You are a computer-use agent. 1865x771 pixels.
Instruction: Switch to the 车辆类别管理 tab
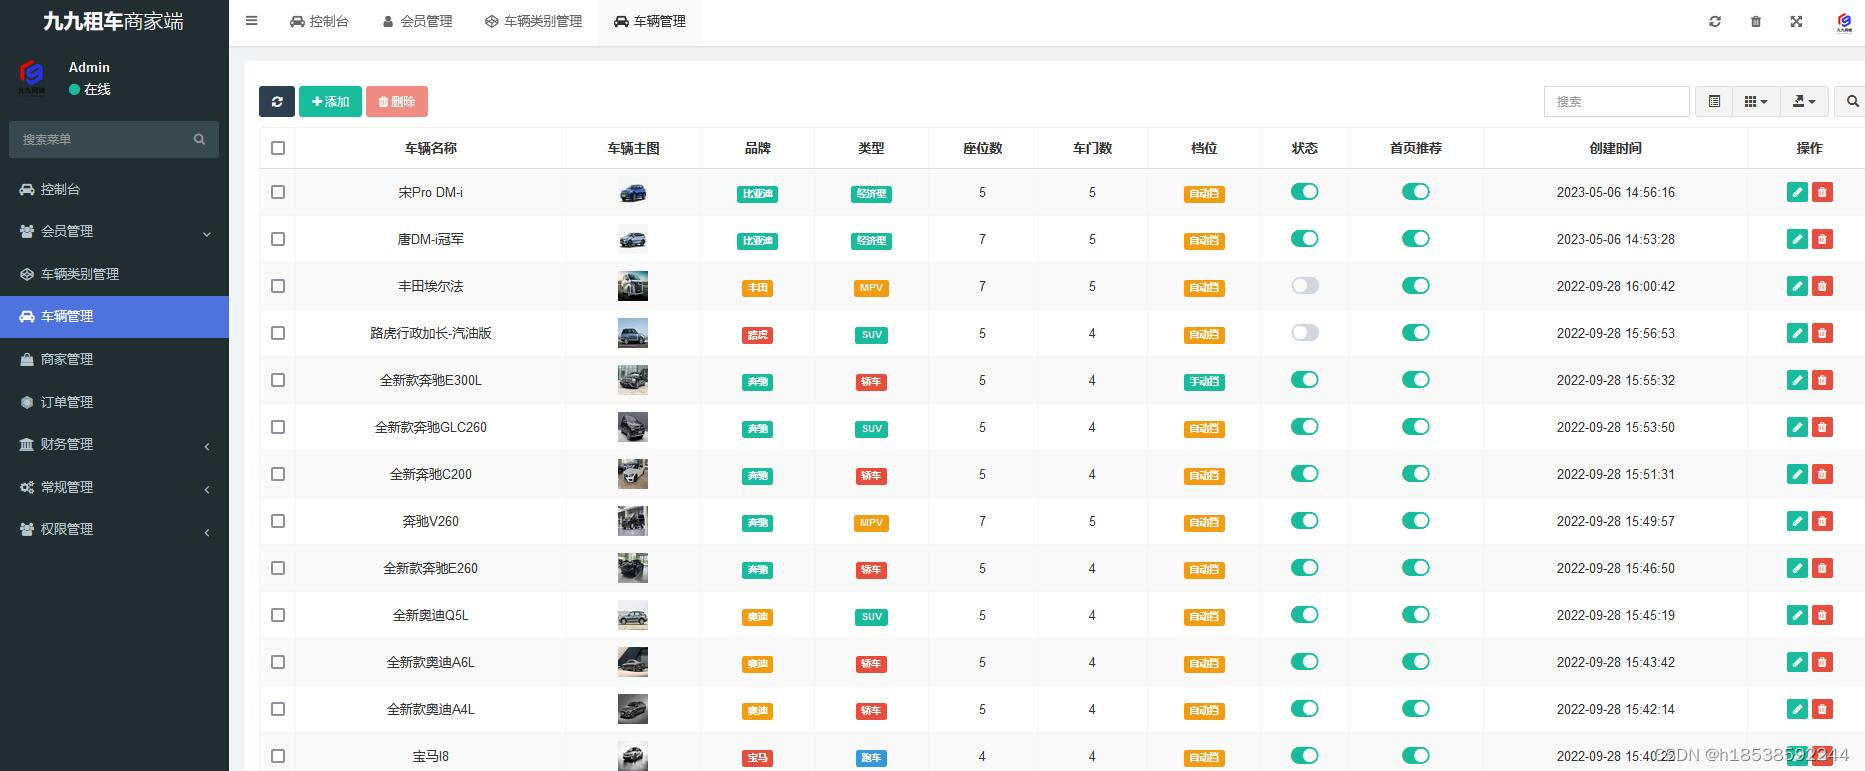pos(533,21)
